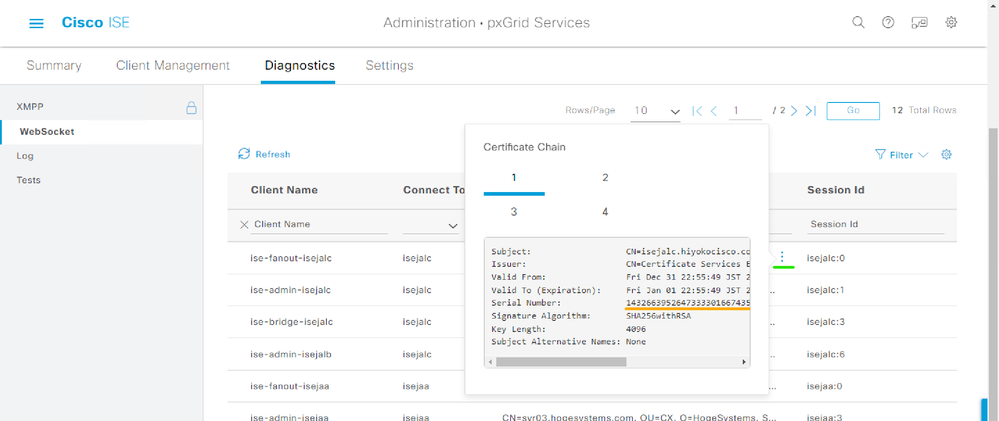The width and height of the screenshot is (999, 421).
Task: Select XMPP in the sidebar
Action: coord(30,107)
